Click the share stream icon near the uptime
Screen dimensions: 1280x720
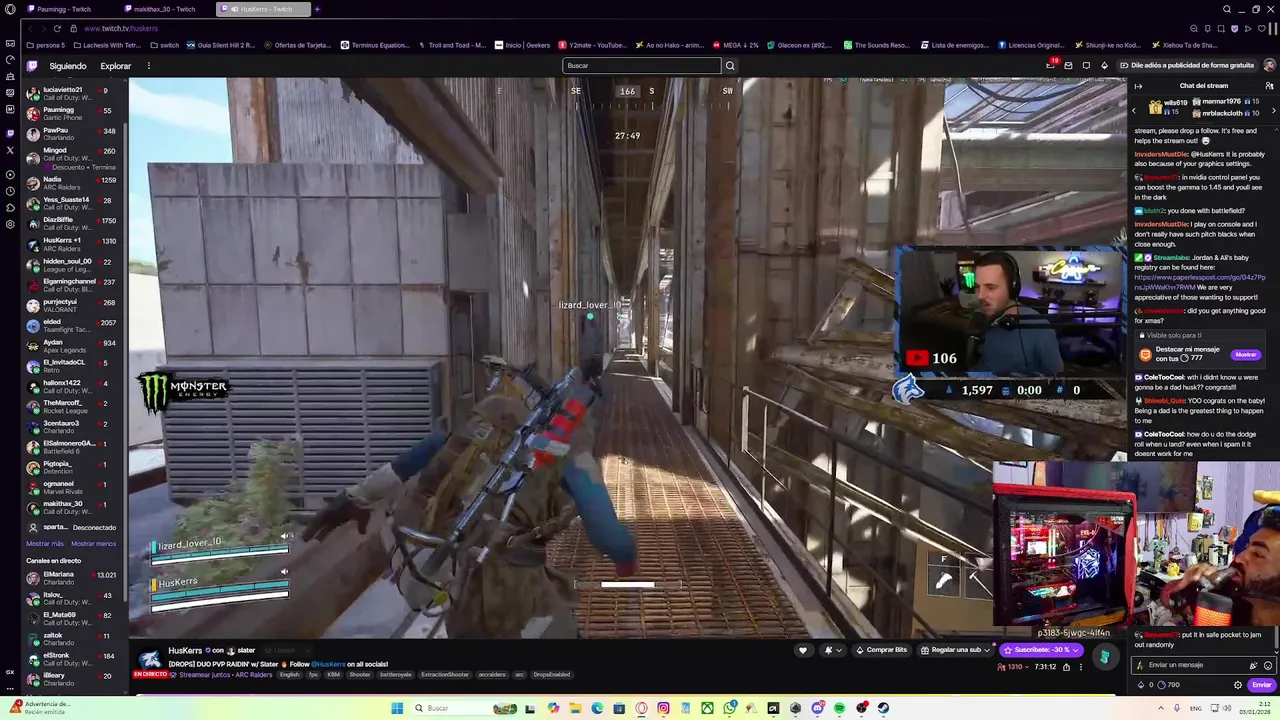point(1066,667)
